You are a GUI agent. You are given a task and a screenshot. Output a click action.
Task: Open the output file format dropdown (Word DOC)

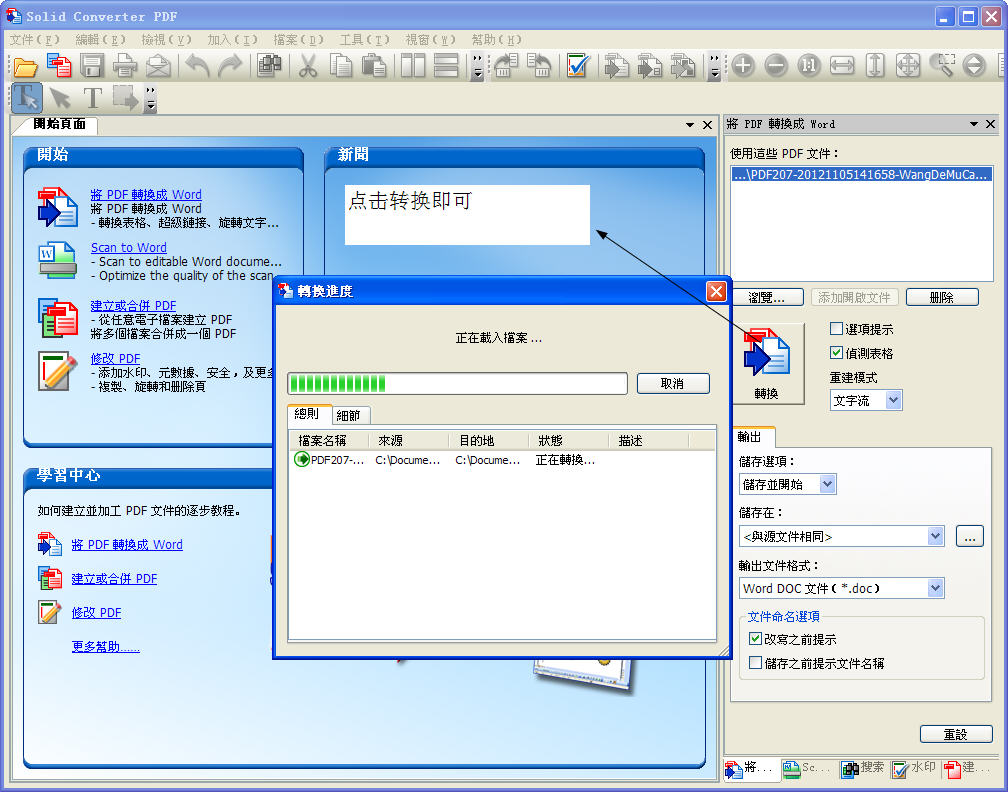[x=842, y=588]
